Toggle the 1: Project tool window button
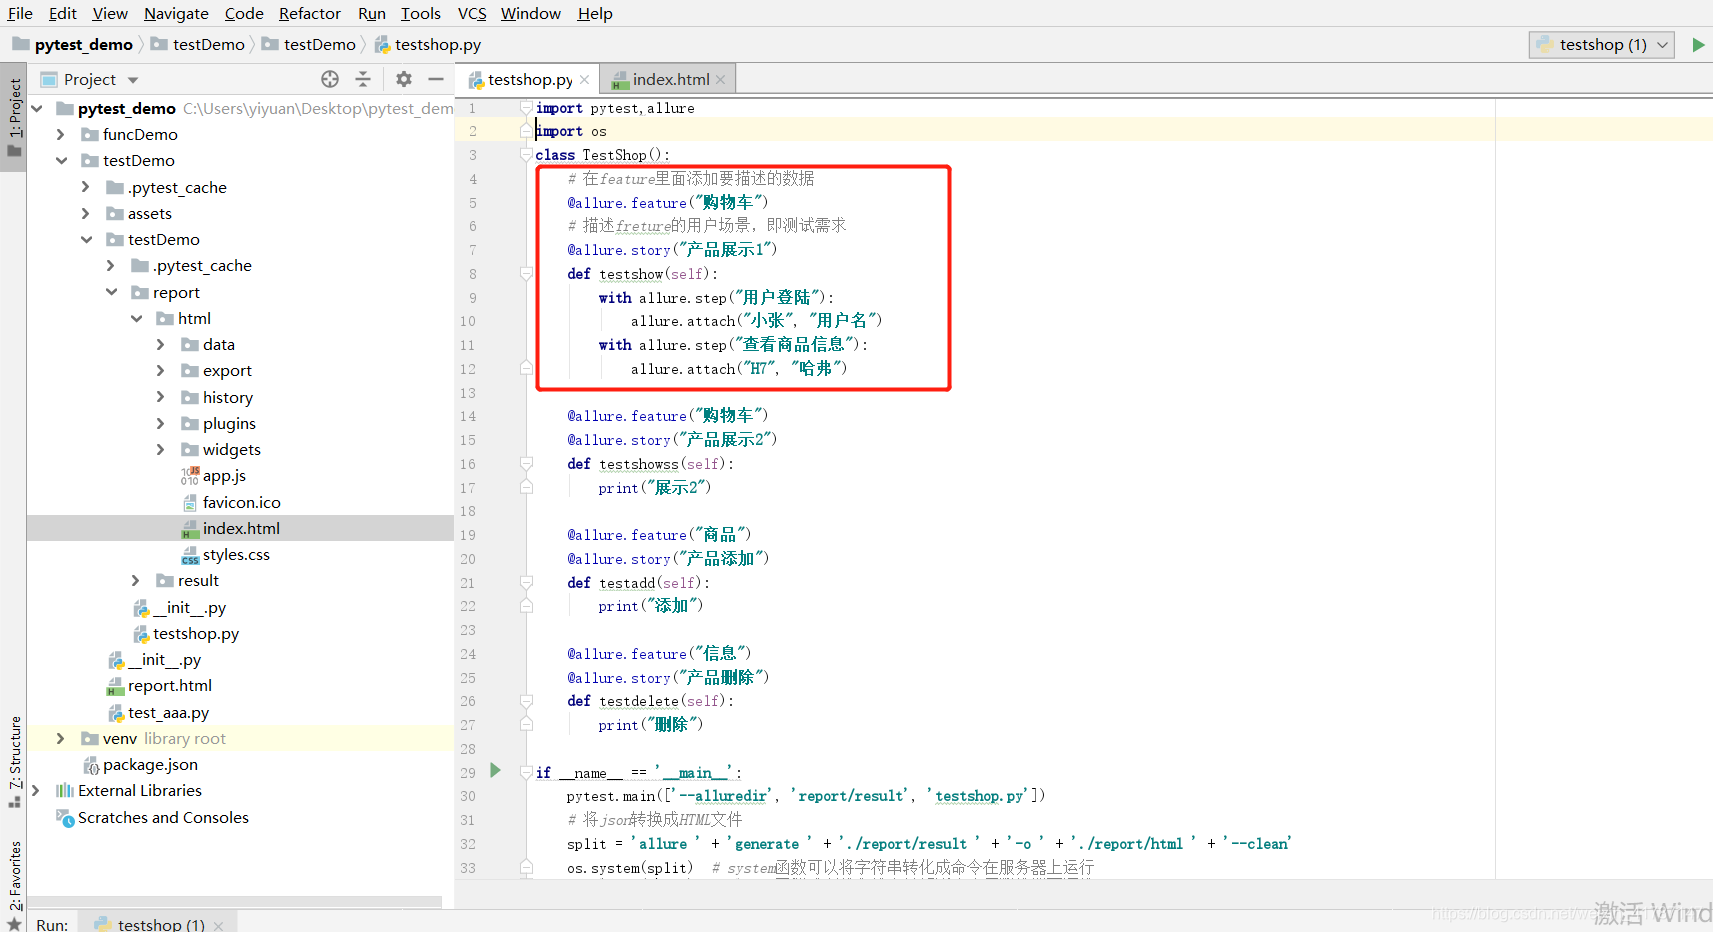Viewport: 1713px width, 932px height. [14, 116]
